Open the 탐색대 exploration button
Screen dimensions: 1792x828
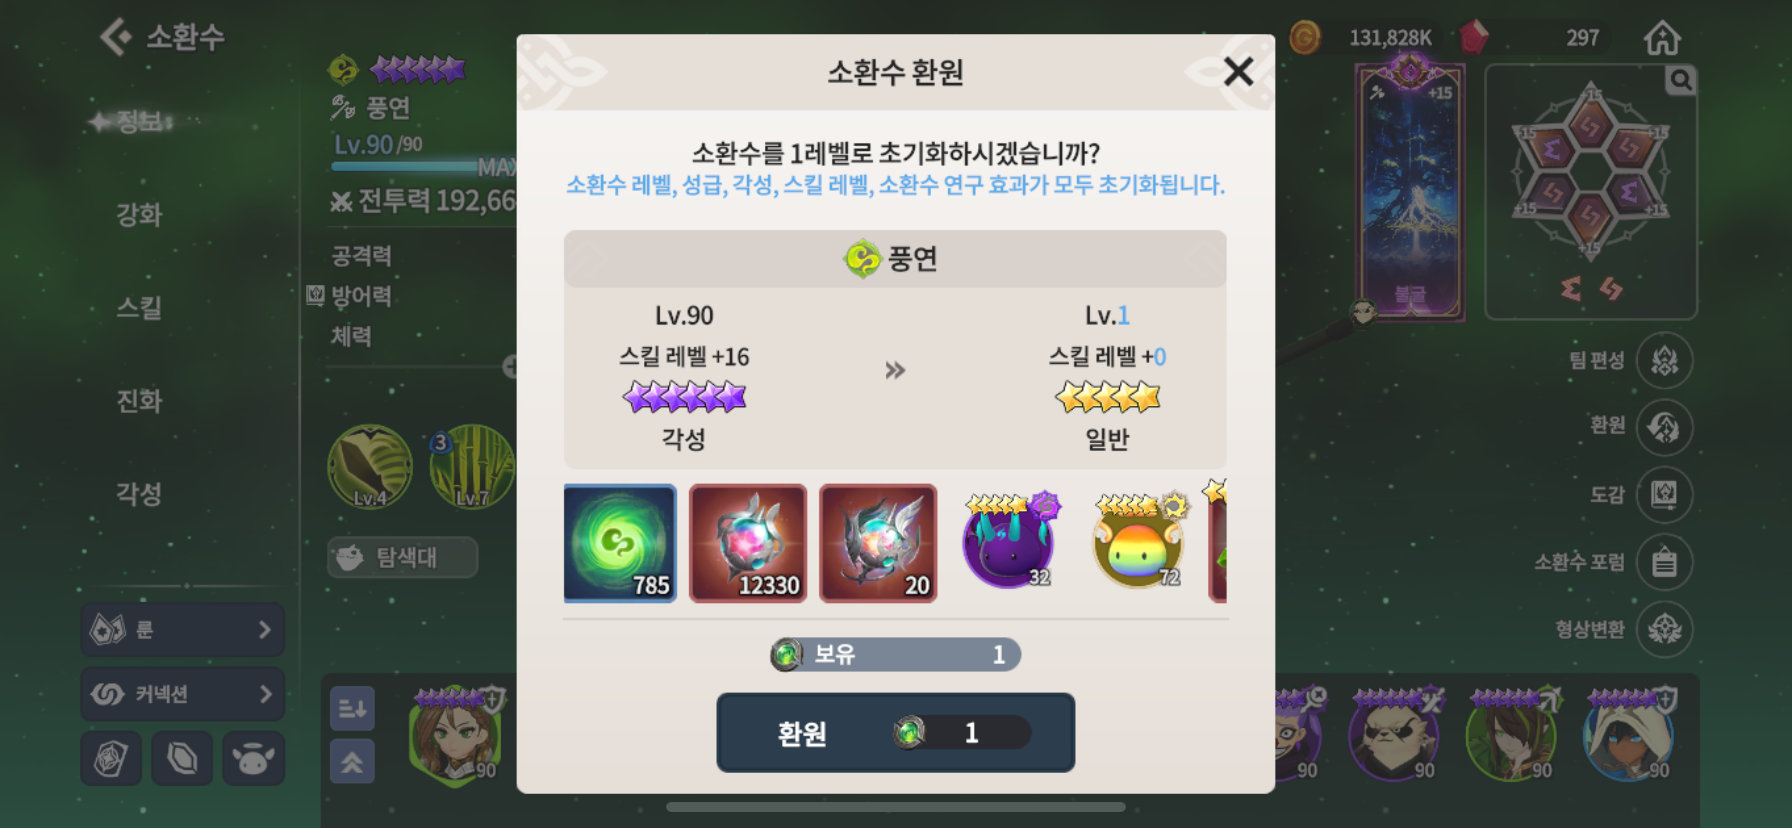click(402, 557)
